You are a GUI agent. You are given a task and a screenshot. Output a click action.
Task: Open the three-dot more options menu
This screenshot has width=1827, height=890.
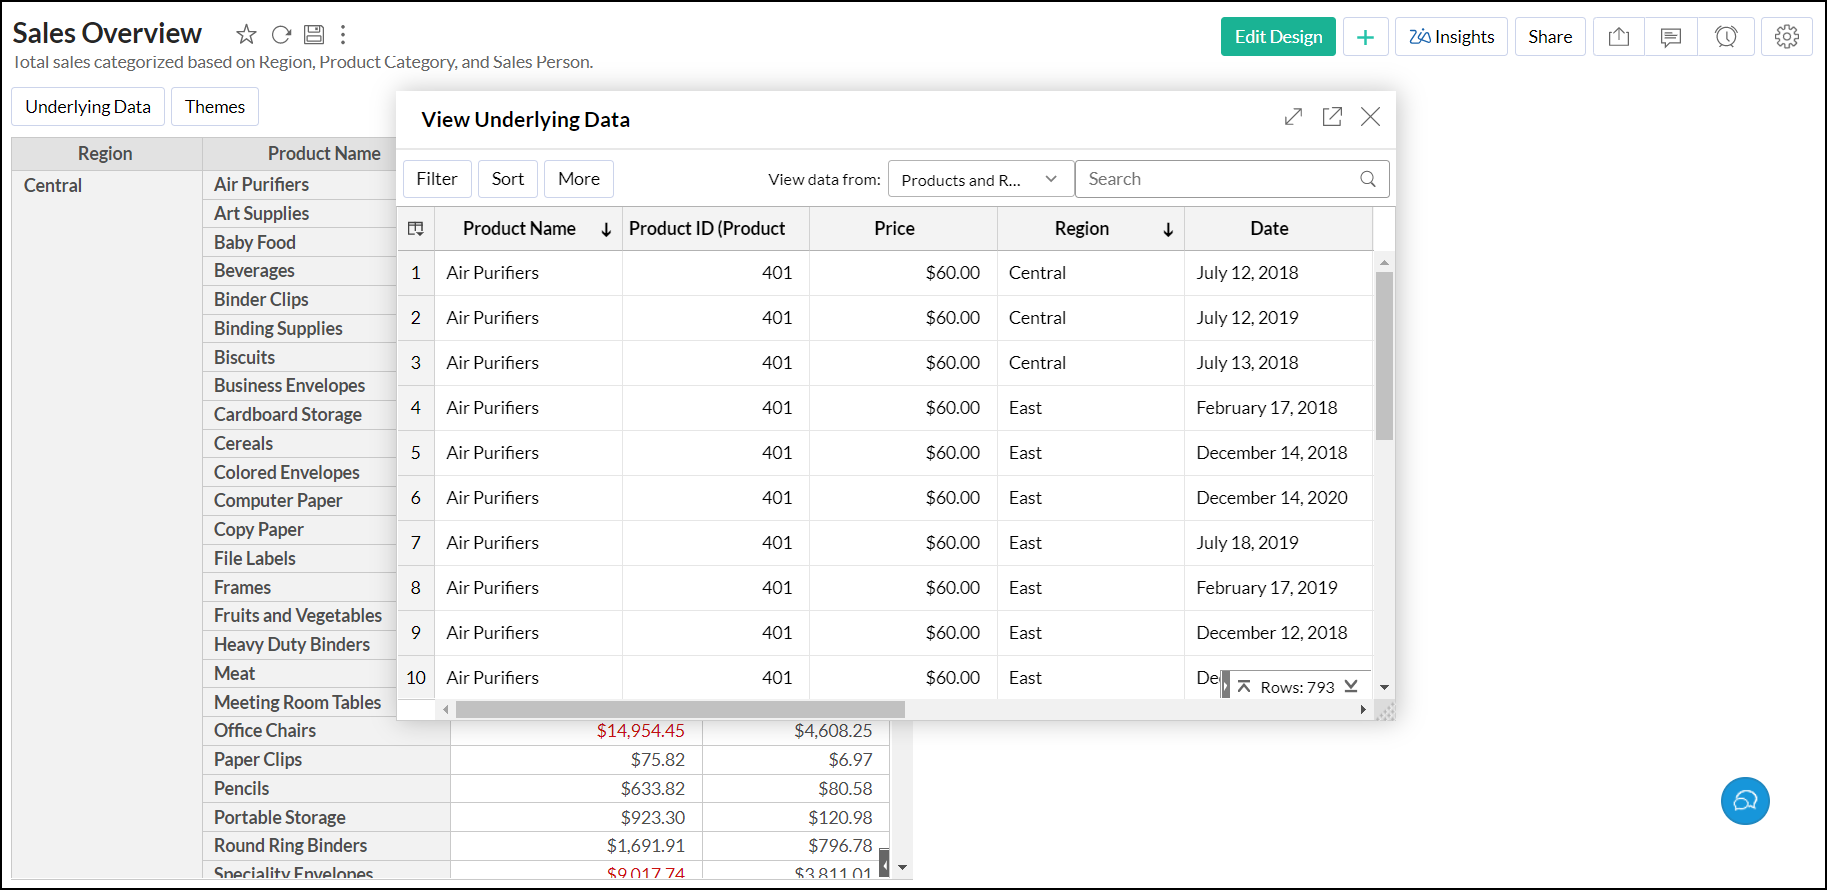(x=343, y=35)
